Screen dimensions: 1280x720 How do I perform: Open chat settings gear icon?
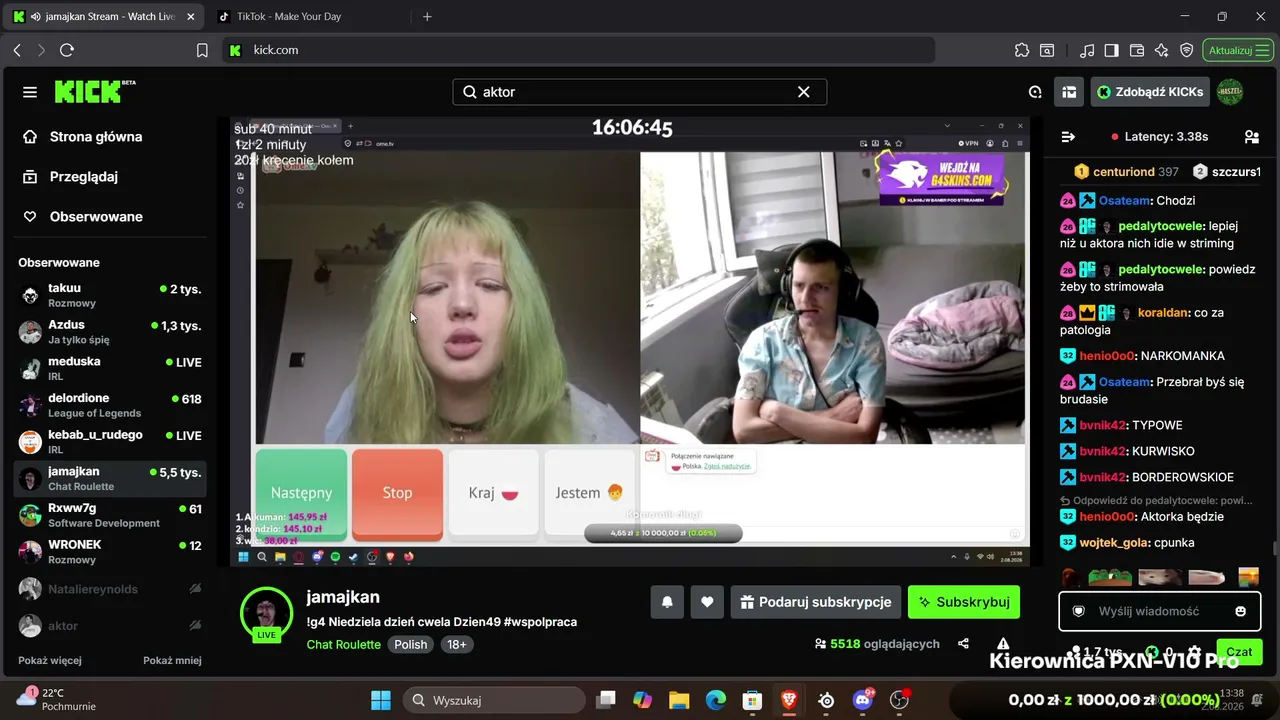pyautogui.click(x=1194, y=652)
